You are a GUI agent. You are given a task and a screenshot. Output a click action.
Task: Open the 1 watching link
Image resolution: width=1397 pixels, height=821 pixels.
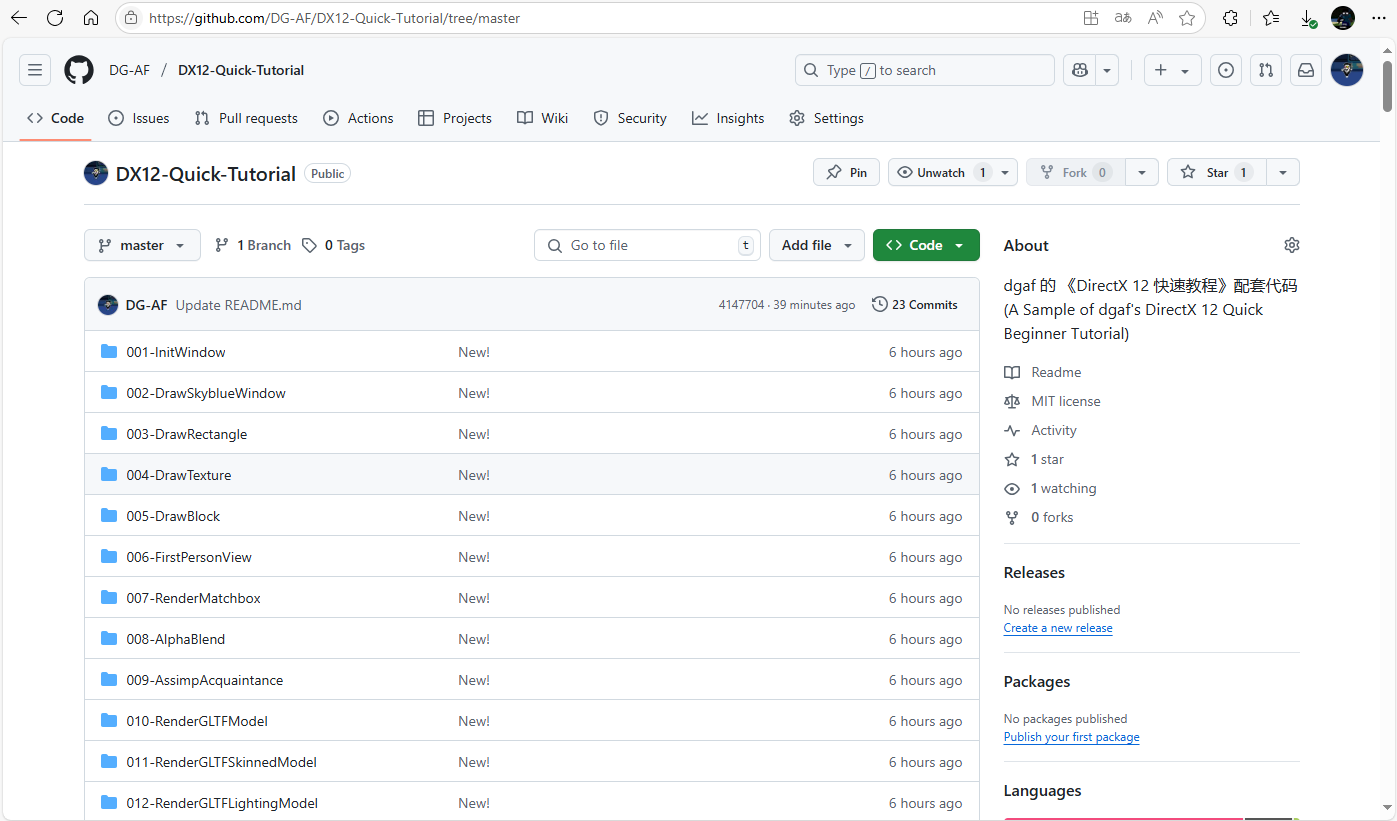(x=1051, y=488)
